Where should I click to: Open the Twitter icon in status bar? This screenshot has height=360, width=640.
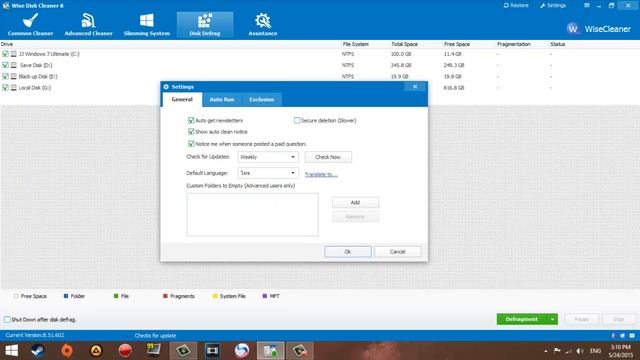pos(622,336)
